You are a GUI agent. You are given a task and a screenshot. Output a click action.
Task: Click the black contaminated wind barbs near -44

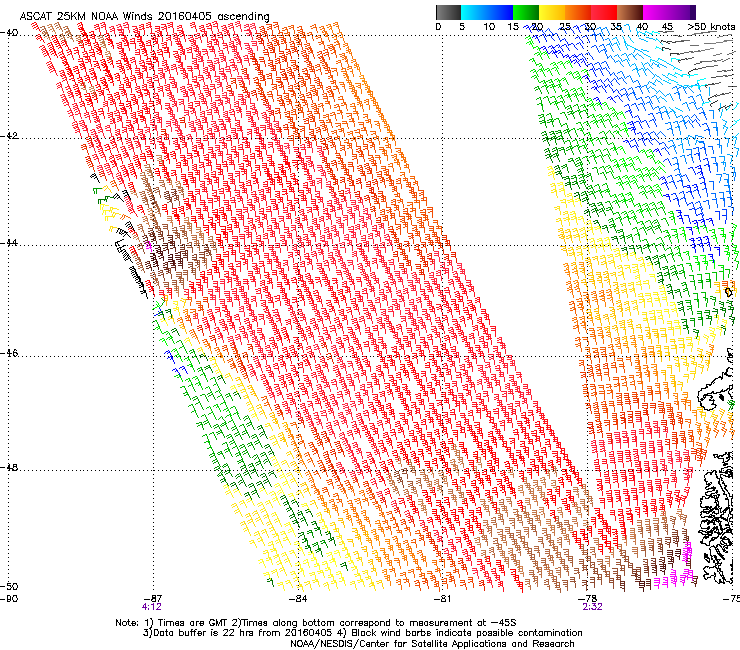[132, 262]
